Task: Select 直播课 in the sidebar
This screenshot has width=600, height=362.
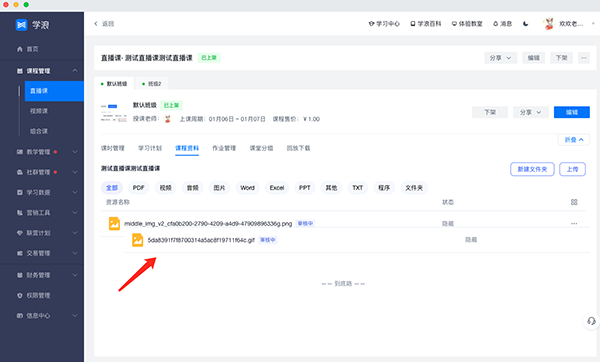Action: 54,91
